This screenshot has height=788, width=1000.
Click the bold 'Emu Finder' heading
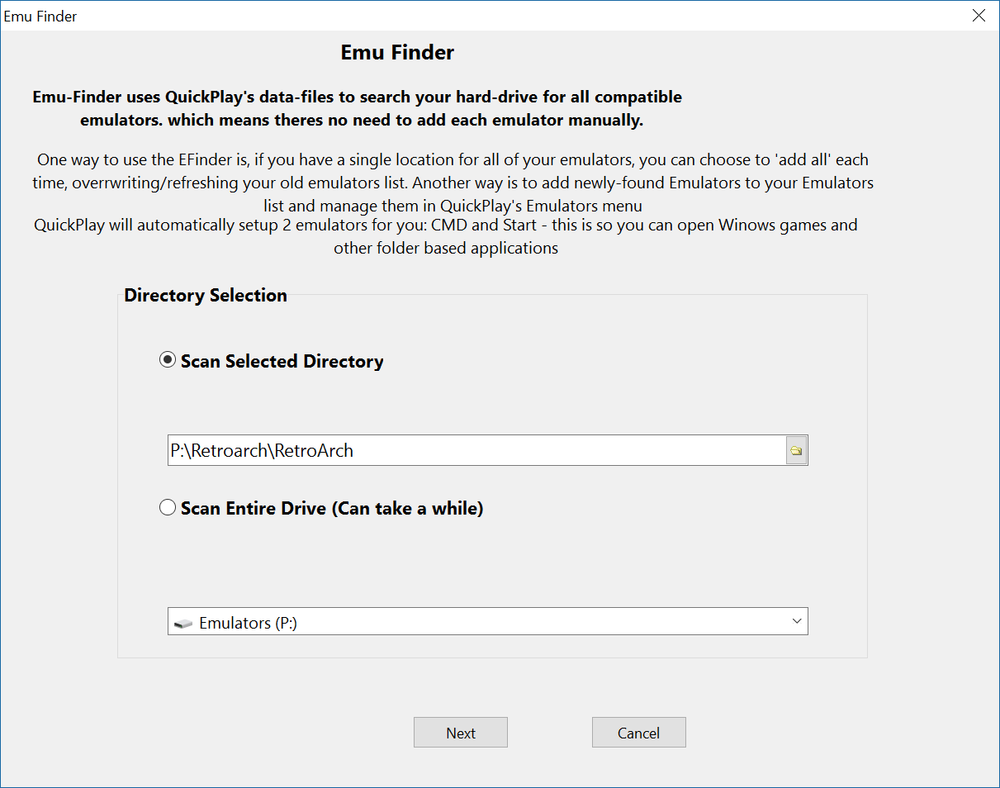point(397,52)
